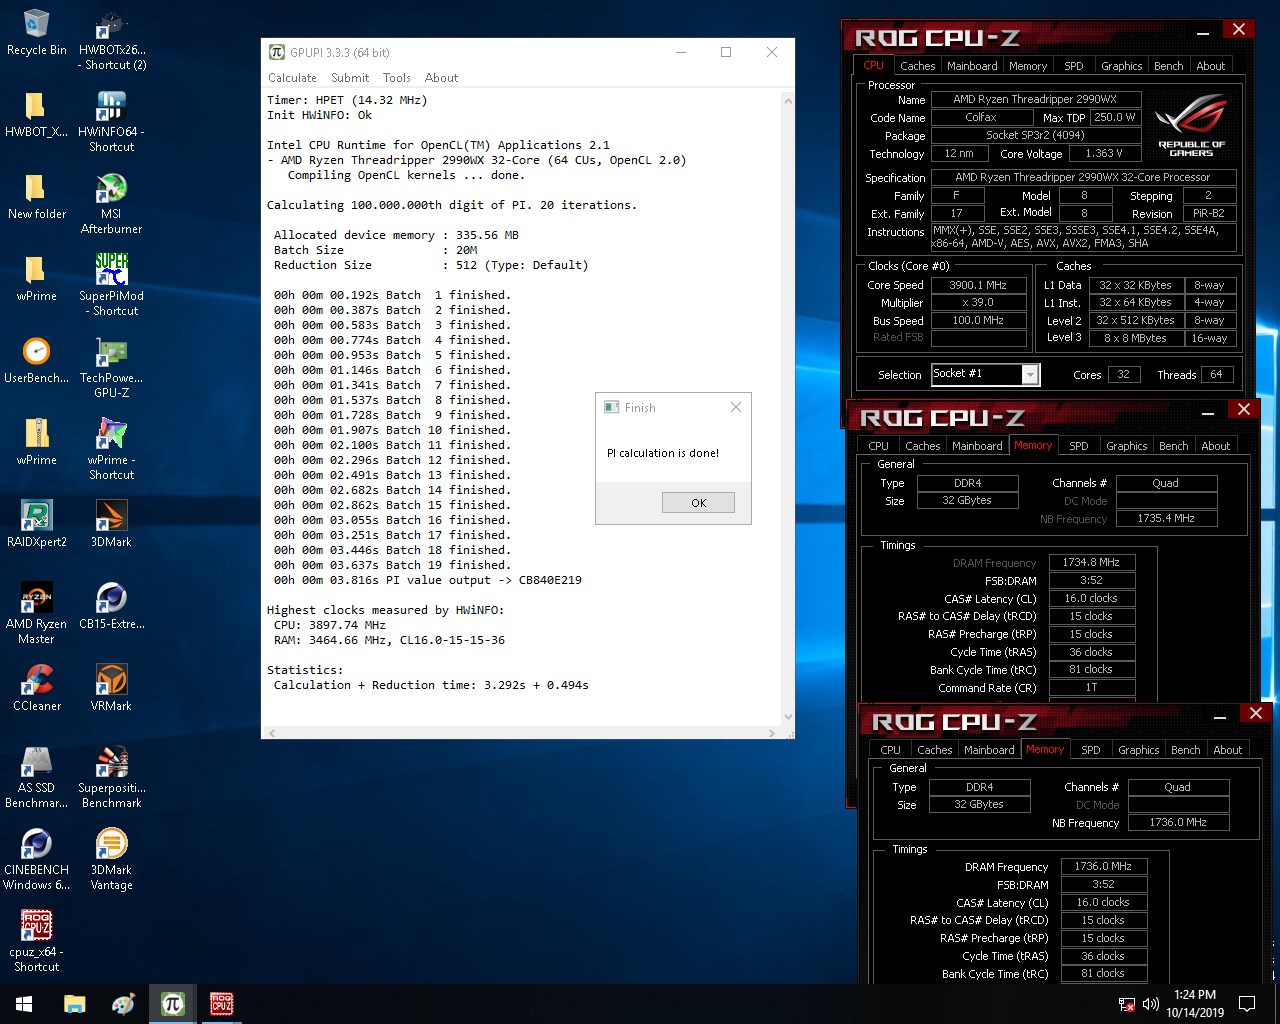
Task: Open GPUPI Tools menu
Action: tap(397, 78)
